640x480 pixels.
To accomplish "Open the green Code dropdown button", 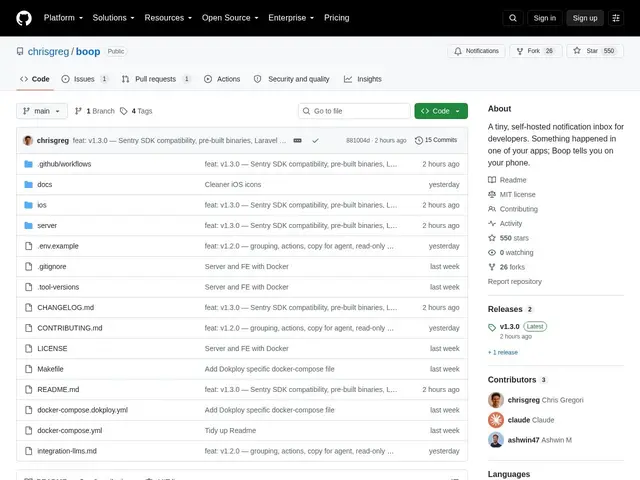I will coord(441,111).
